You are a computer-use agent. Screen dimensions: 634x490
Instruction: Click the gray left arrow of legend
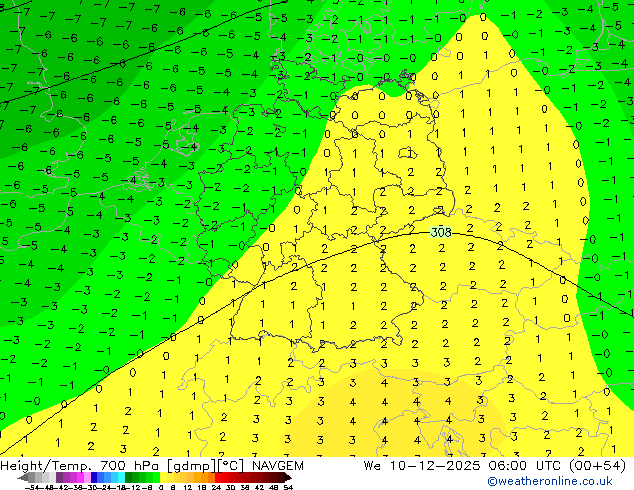click(23, 478)
